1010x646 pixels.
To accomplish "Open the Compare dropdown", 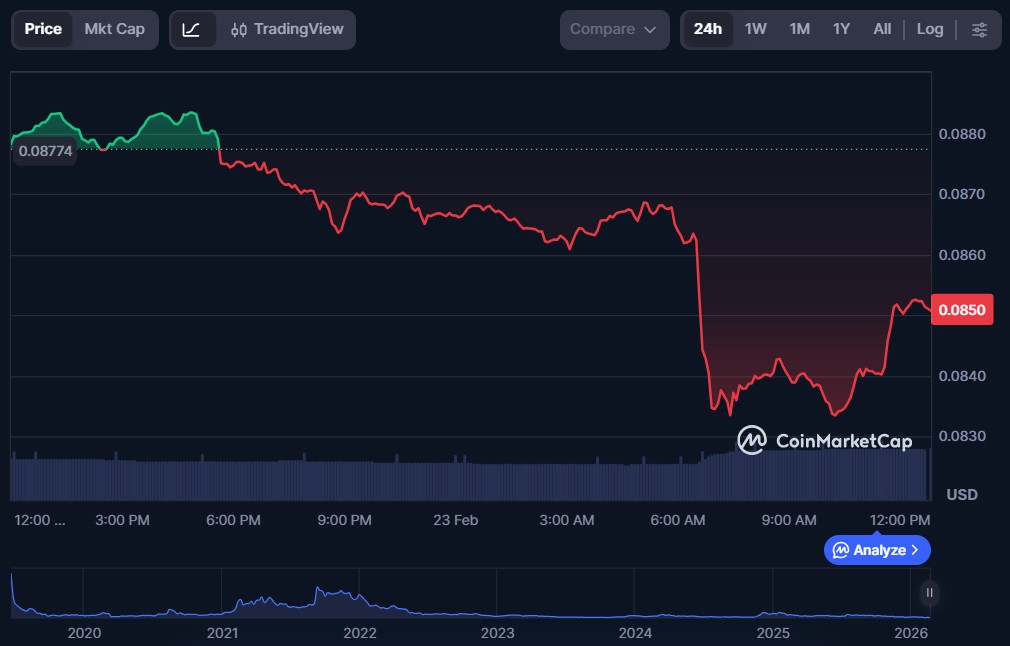I will 613,29.
